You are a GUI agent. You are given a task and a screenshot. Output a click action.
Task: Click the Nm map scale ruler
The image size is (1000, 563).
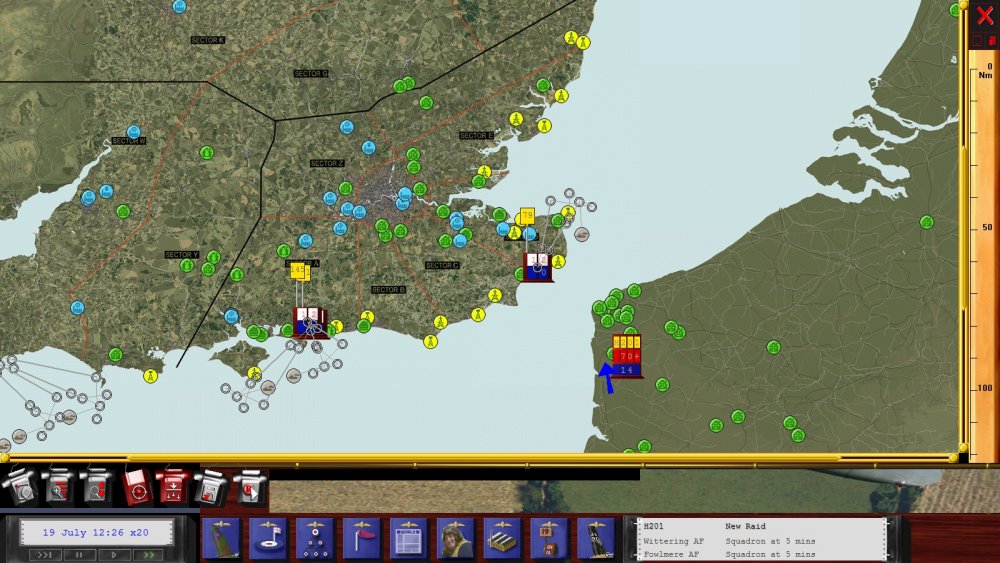[982, 255]
